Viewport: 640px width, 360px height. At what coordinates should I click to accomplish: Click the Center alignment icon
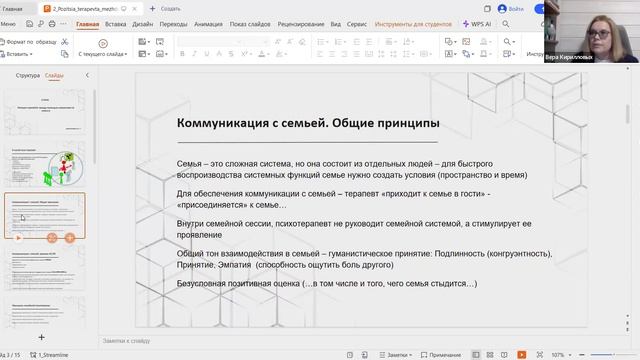(332, 54)
